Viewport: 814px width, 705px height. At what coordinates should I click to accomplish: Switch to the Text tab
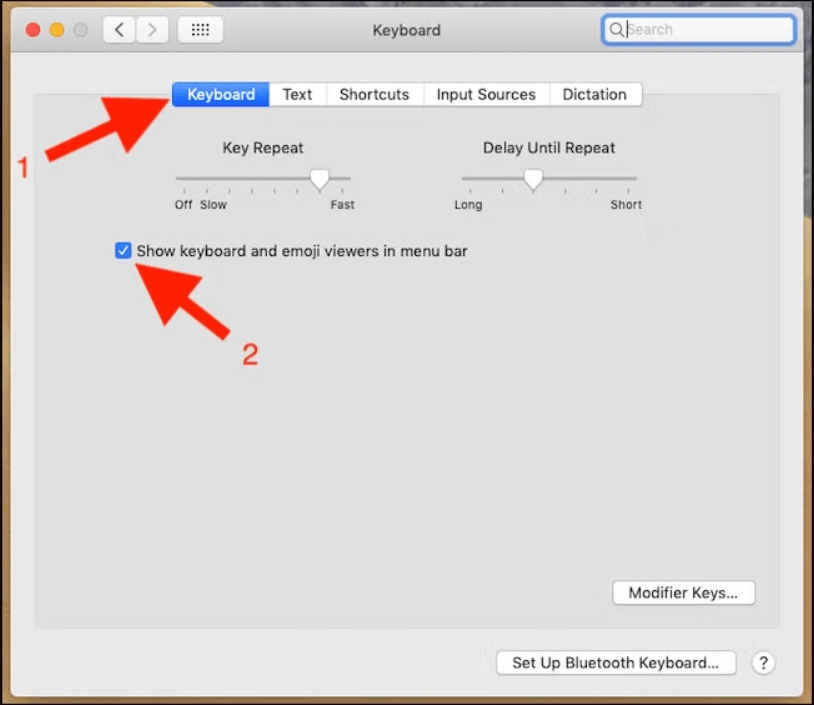297,94
